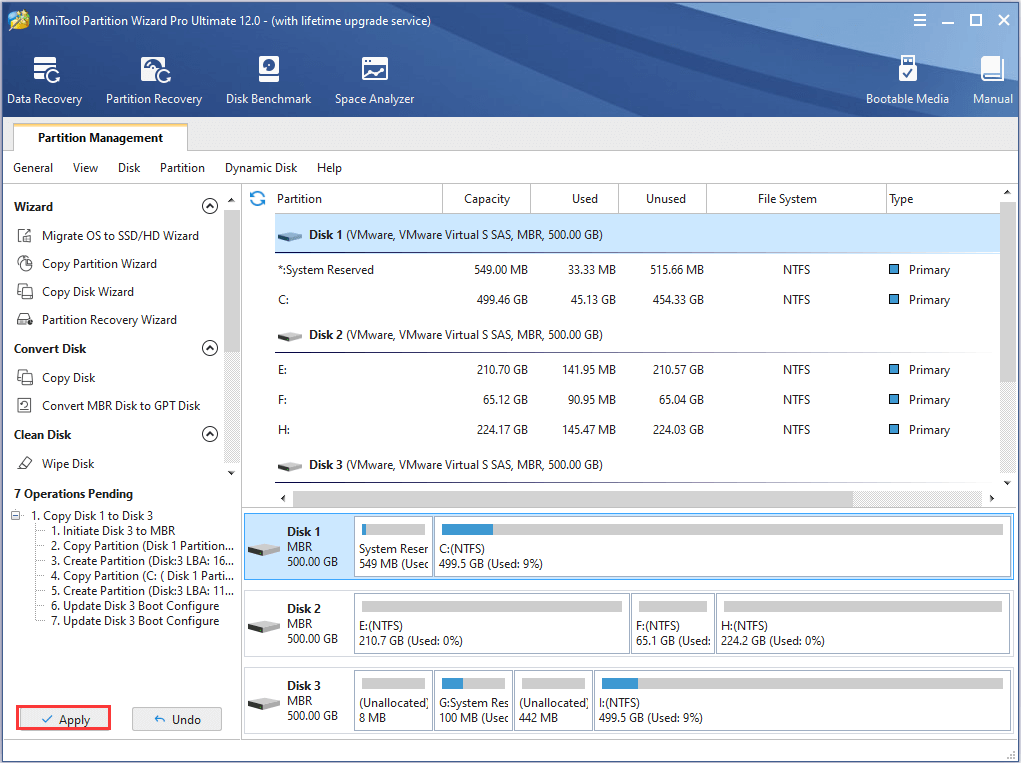Click partition list vertical scrollbar down arrow

(x=1007, y=482)
